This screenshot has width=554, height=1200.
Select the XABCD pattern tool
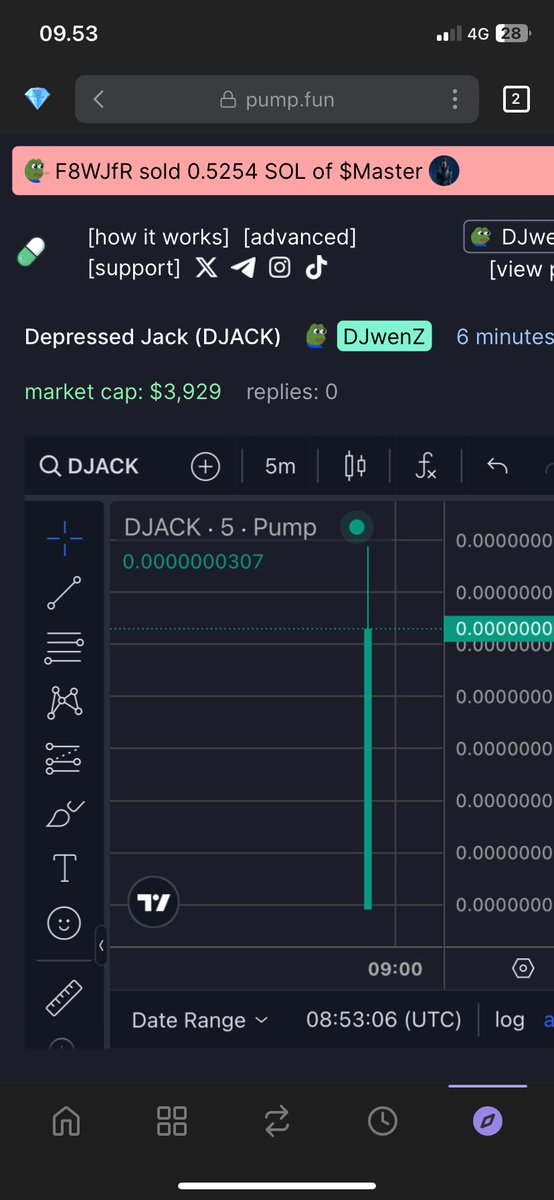tap(65, 703)
